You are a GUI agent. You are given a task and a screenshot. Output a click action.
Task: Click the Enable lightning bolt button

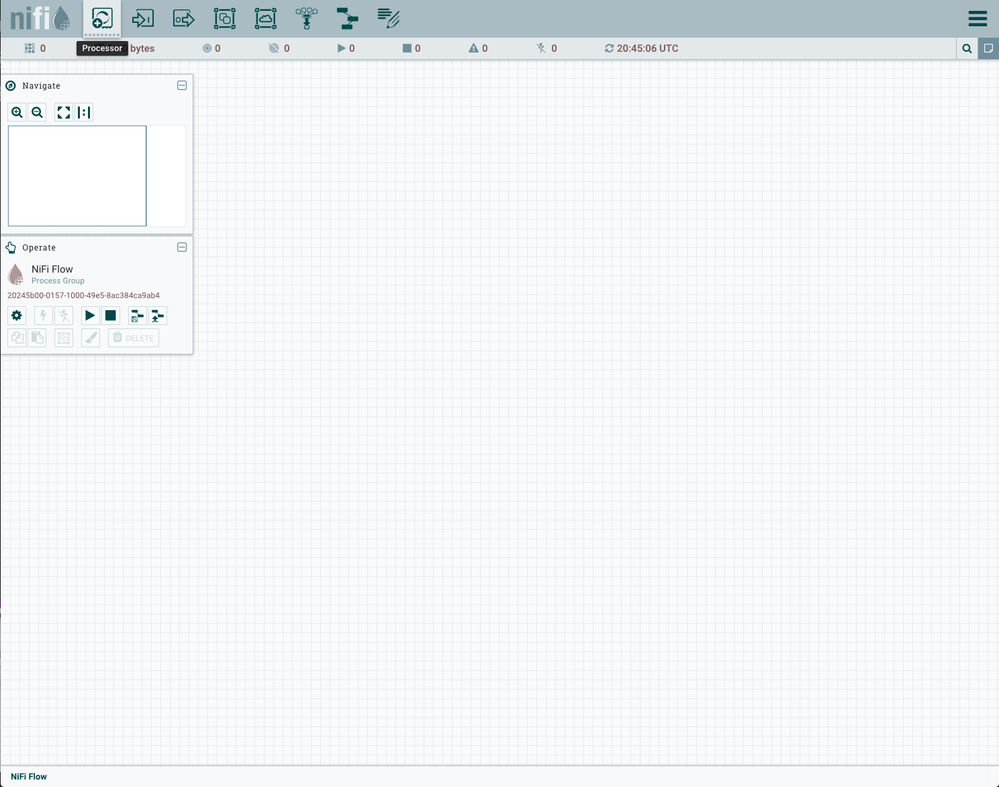[x=43, y=315]
